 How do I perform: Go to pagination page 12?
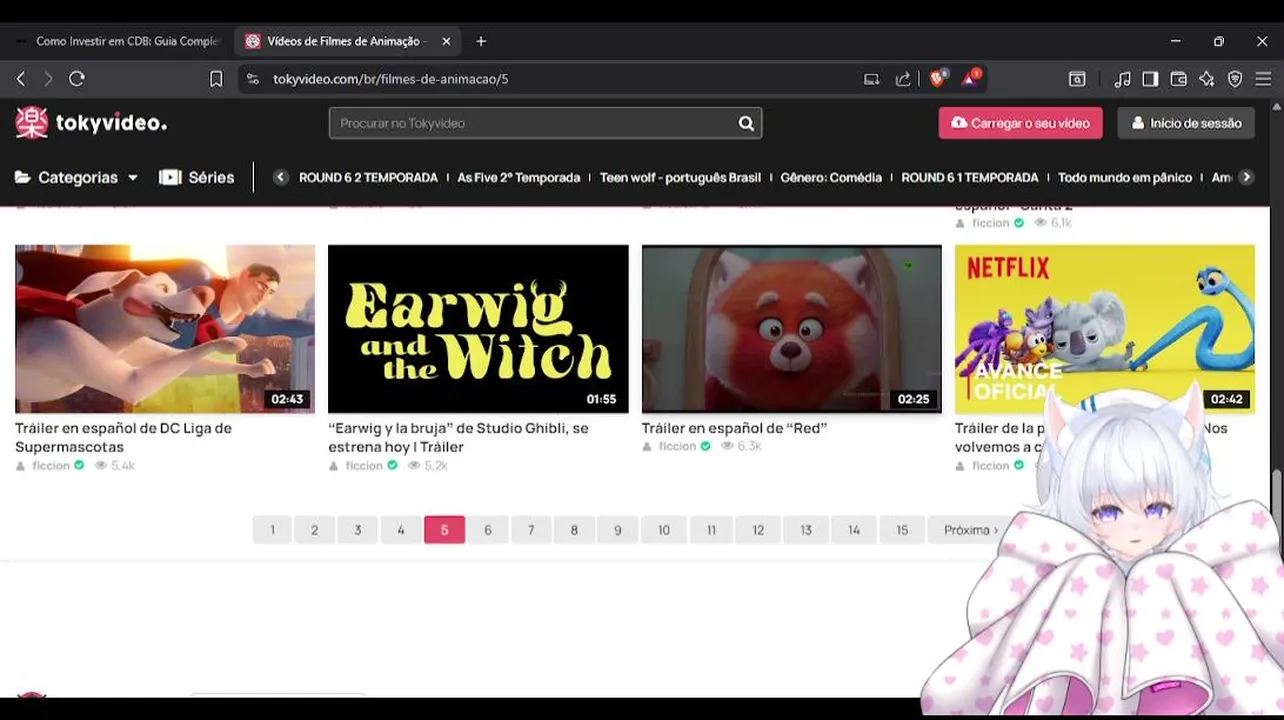(x=758, y=530)
